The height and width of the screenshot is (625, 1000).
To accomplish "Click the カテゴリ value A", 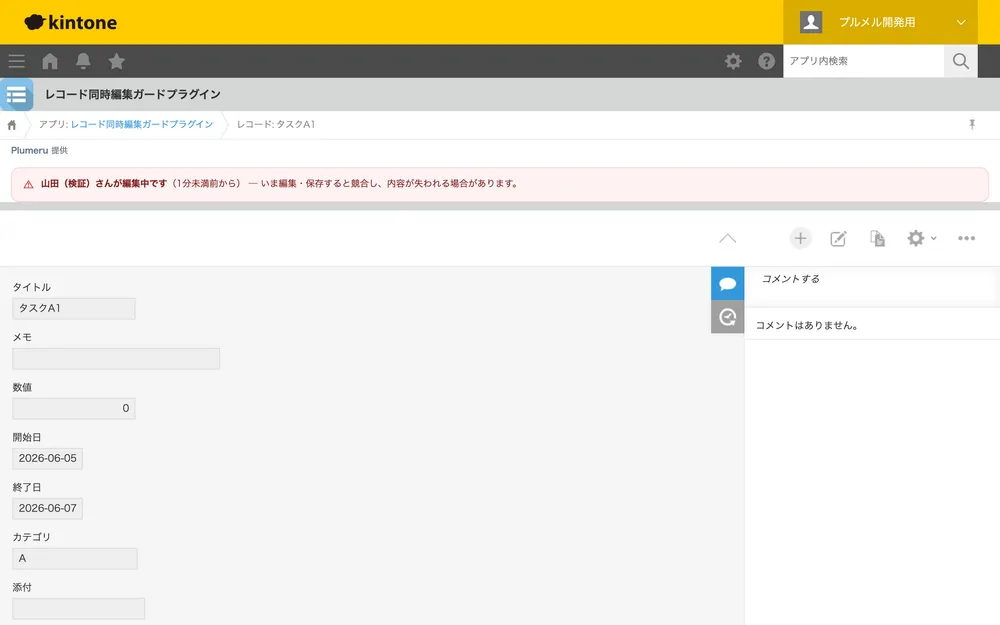I will (75, 559).
